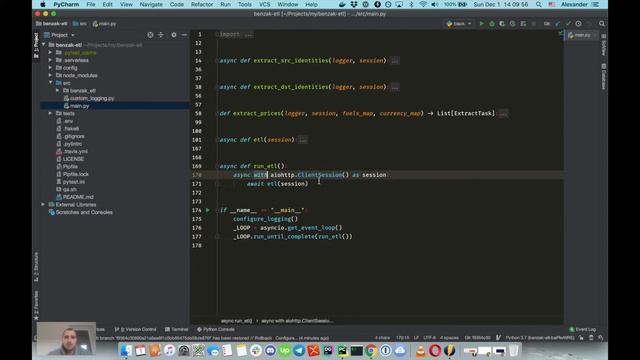Open Google Chrome from the Dock
This screenshot has height=360, width=640.
(371, 350)
